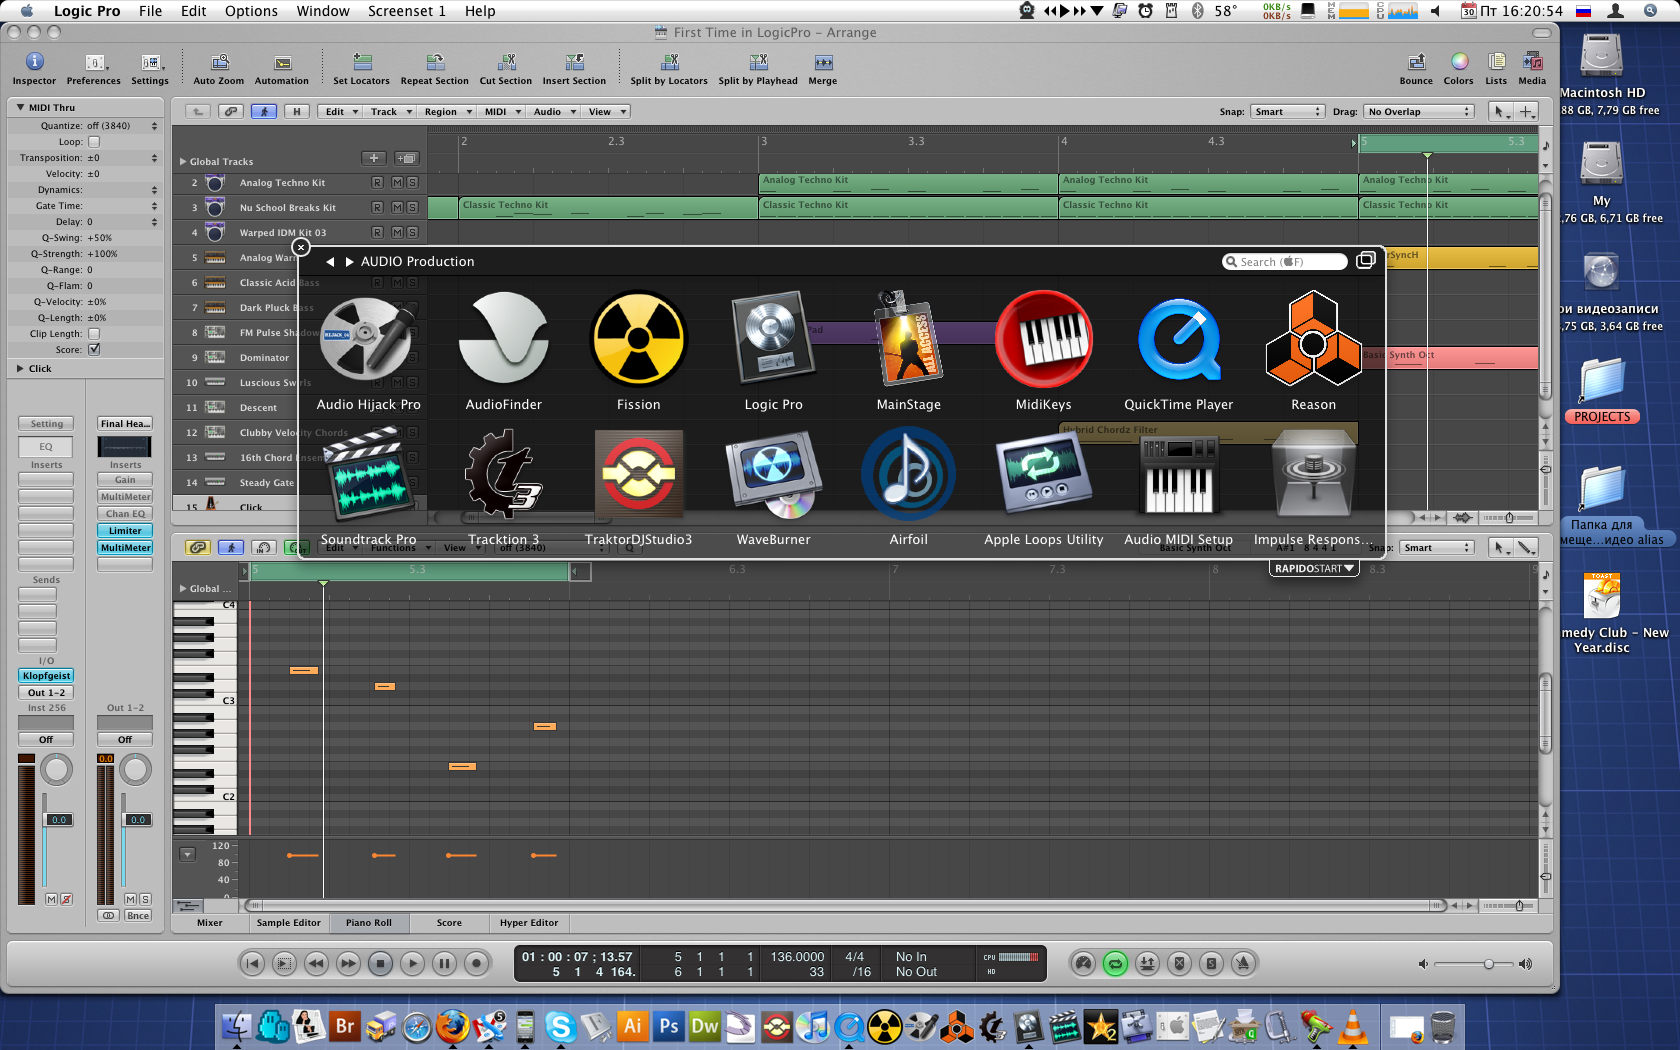This screenshot has width=1680, height=1050.
Task: Click the Automation toolbar icon
Action: coord(281,65)
